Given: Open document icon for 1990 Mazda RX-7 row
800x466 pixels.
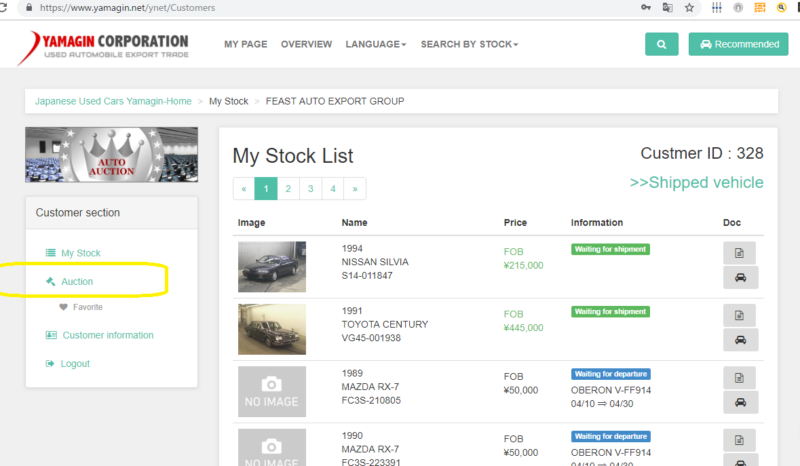Looking at the screenshot, I should [x=739, y=440].
